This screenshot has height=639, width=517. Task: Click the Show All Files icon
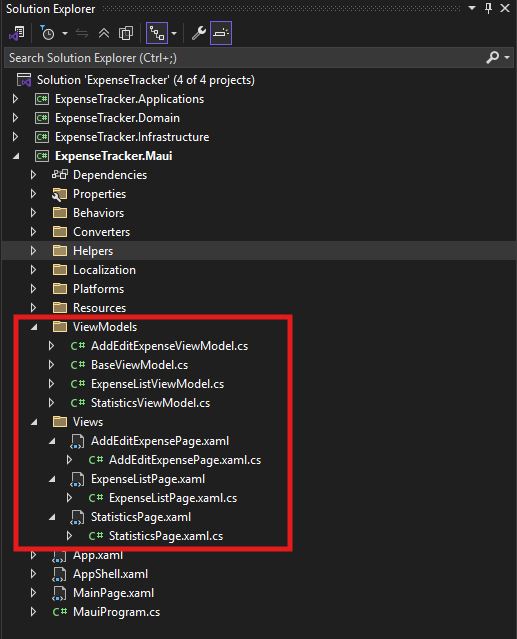[x=125, y=33]
